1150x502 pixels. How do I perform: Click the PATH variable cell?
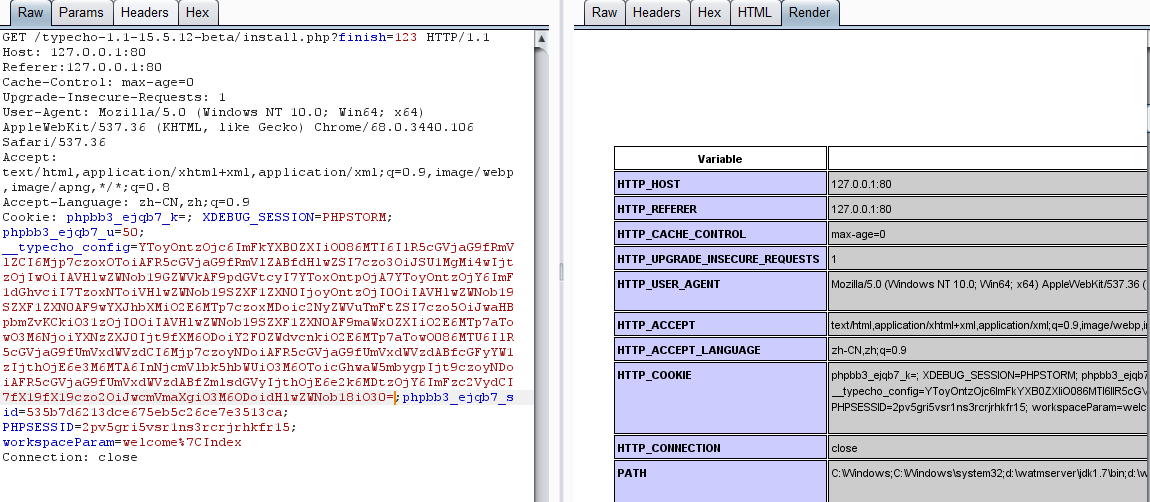(x=719, y=481)
